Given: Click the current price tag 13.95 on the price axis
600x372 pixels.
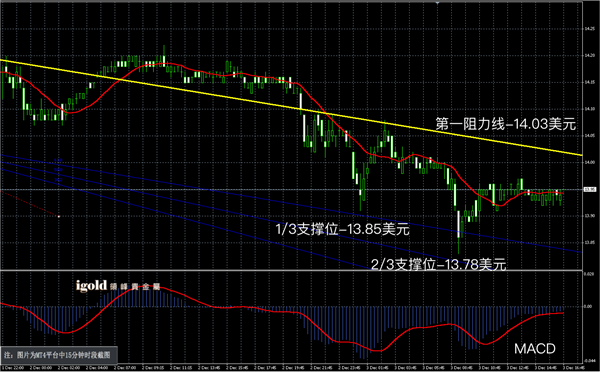Looking at the screenshot, I should click(x=590, y=189).
